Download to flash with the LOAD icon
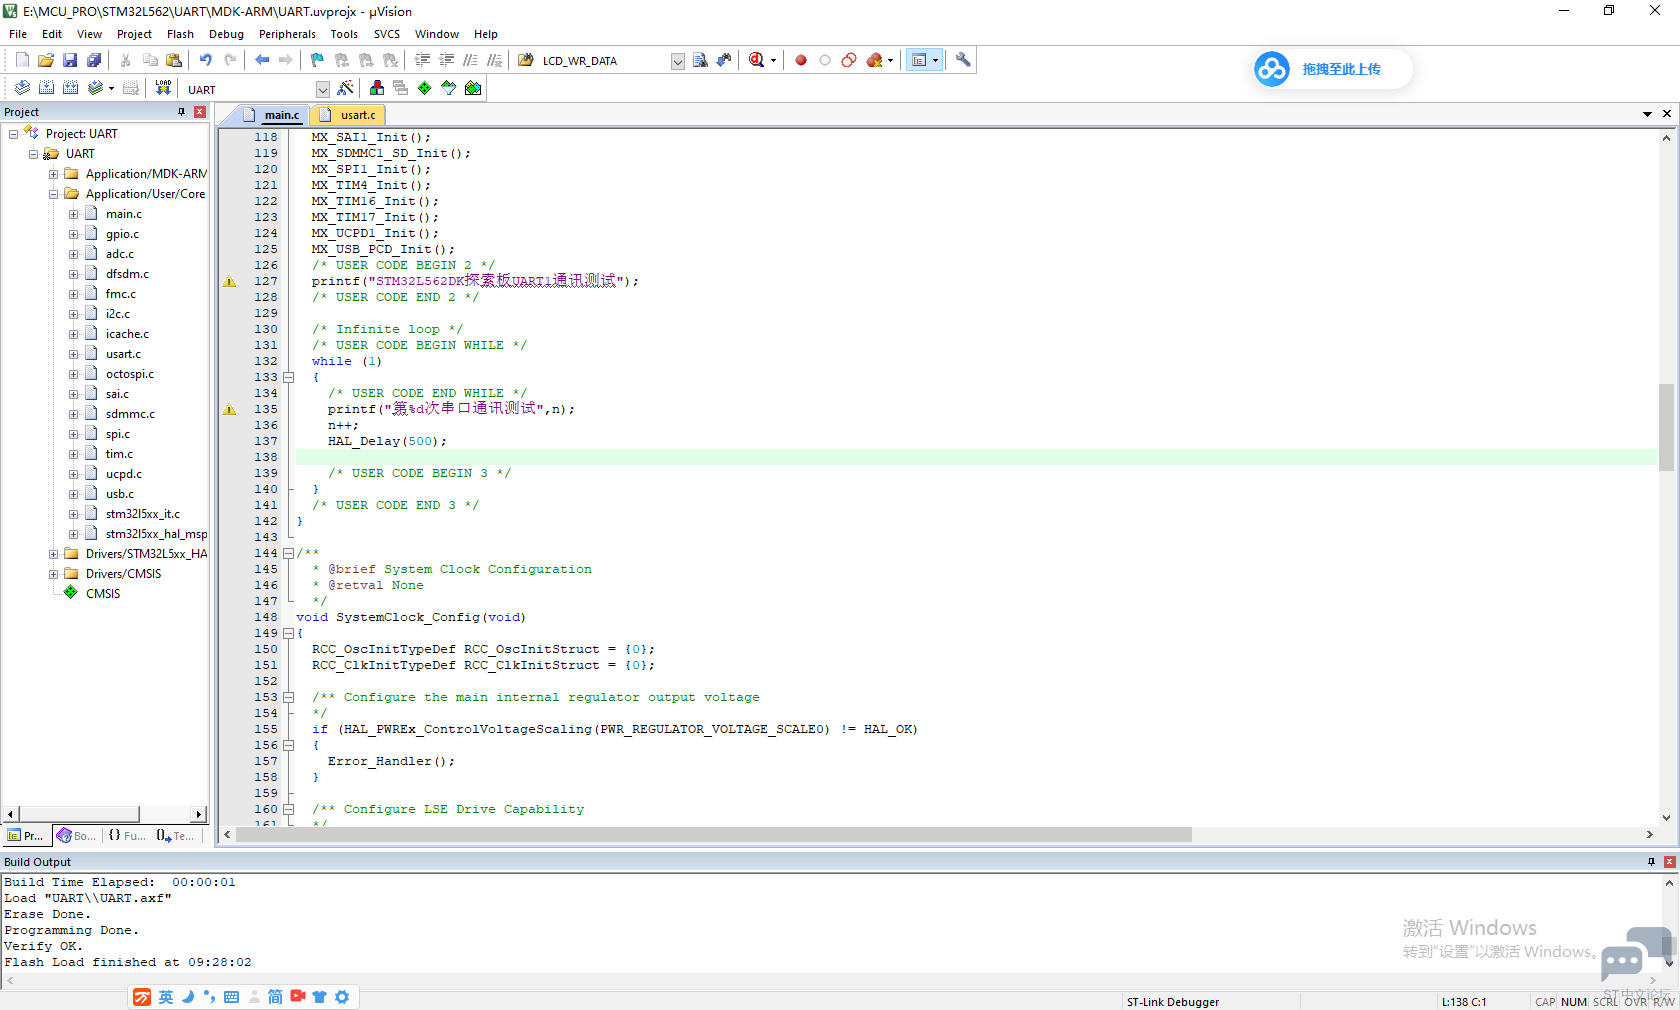 click(163, 88)
